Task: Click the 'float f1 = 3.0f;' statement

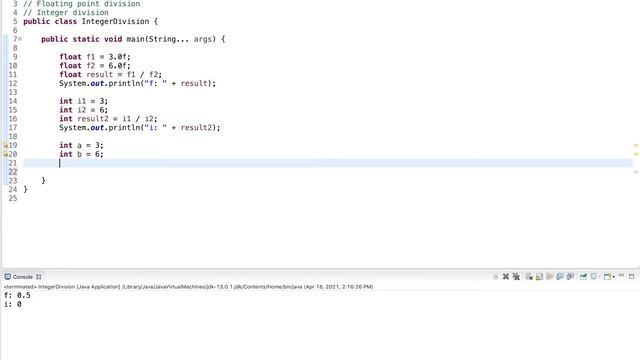Action: point(95,57)
